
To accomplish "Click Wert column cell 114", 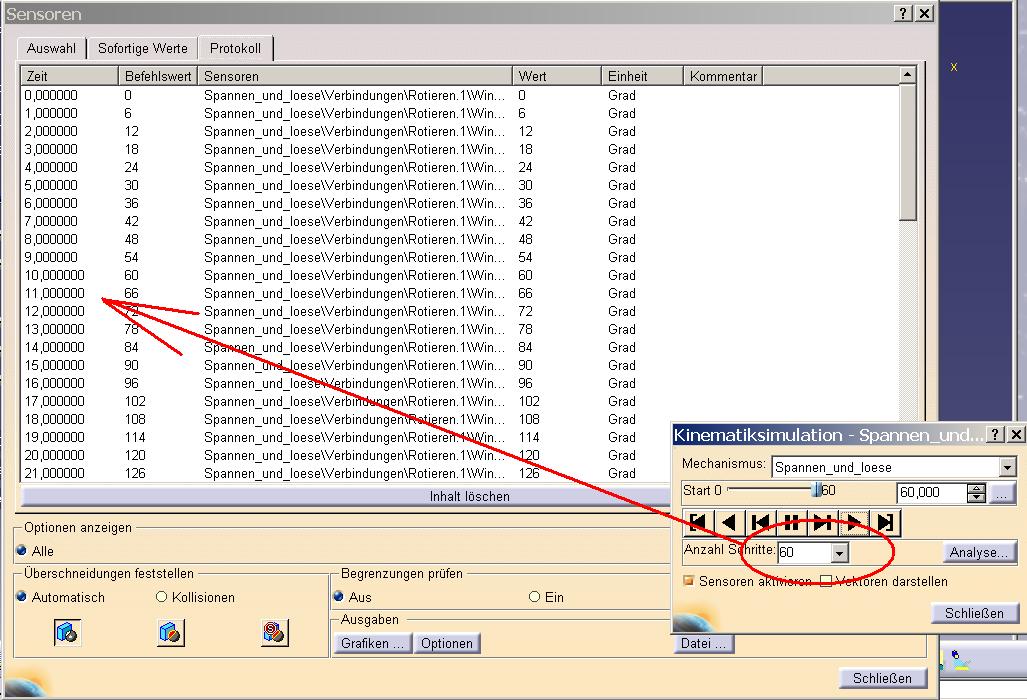I will click(x=529, y=437).
